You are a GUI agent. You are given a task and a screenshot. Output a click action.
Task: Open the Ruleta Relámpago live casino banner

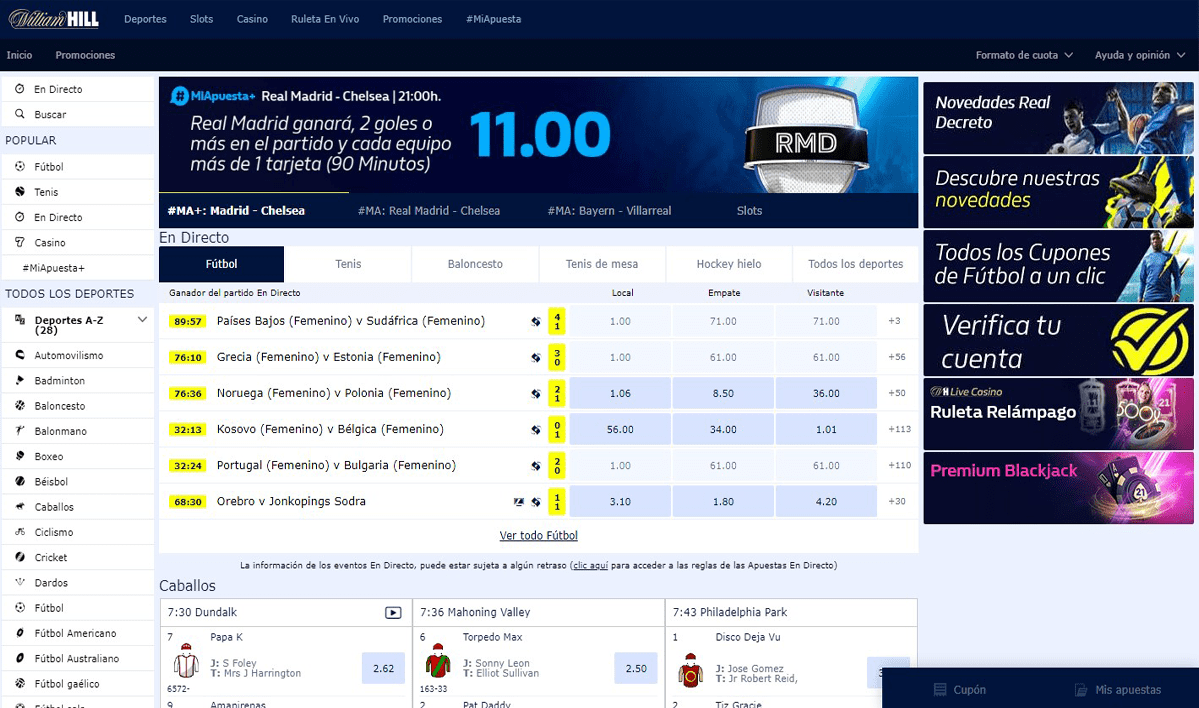pos(1058,414)
